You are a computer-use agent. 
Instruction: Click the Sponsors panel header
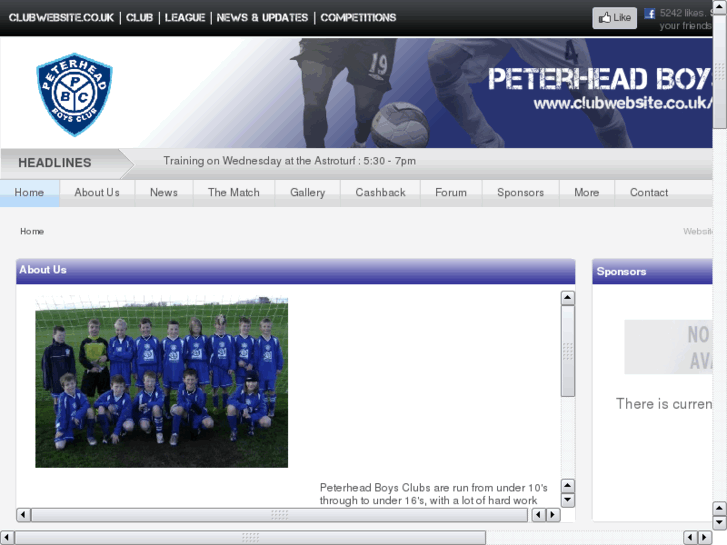(652, 271)
